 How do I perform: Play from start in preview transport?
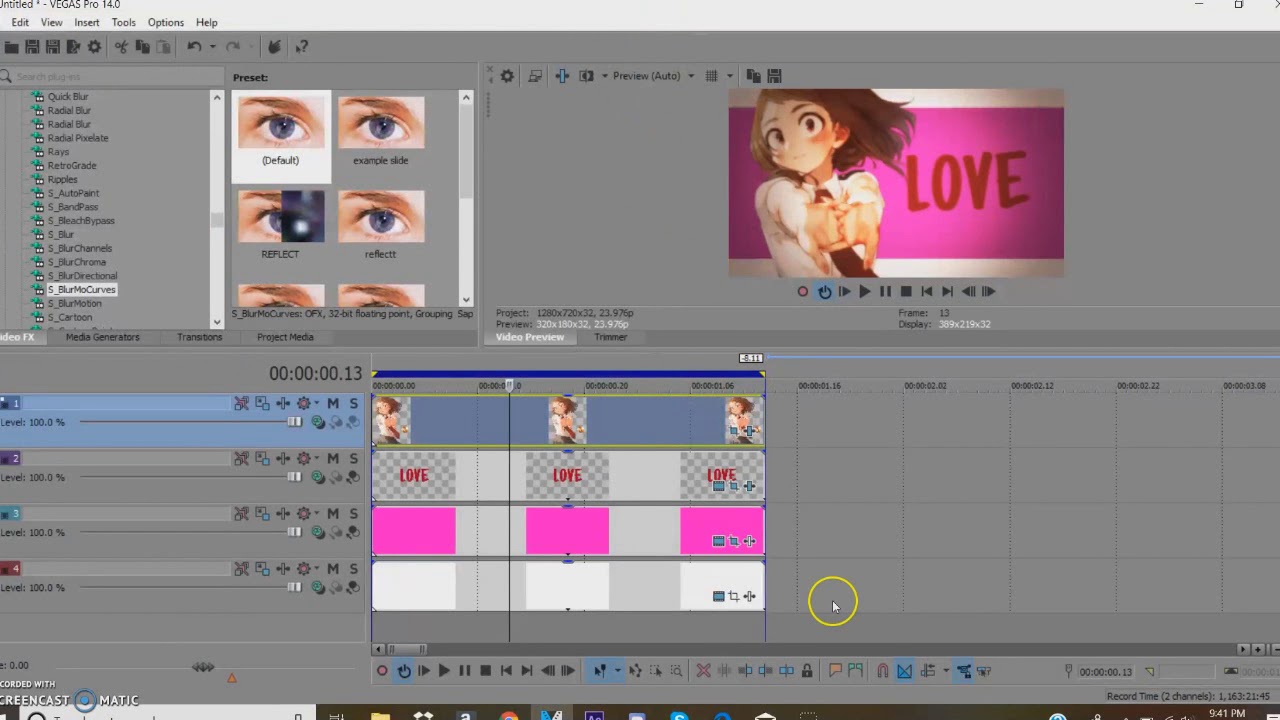(844, 292)
